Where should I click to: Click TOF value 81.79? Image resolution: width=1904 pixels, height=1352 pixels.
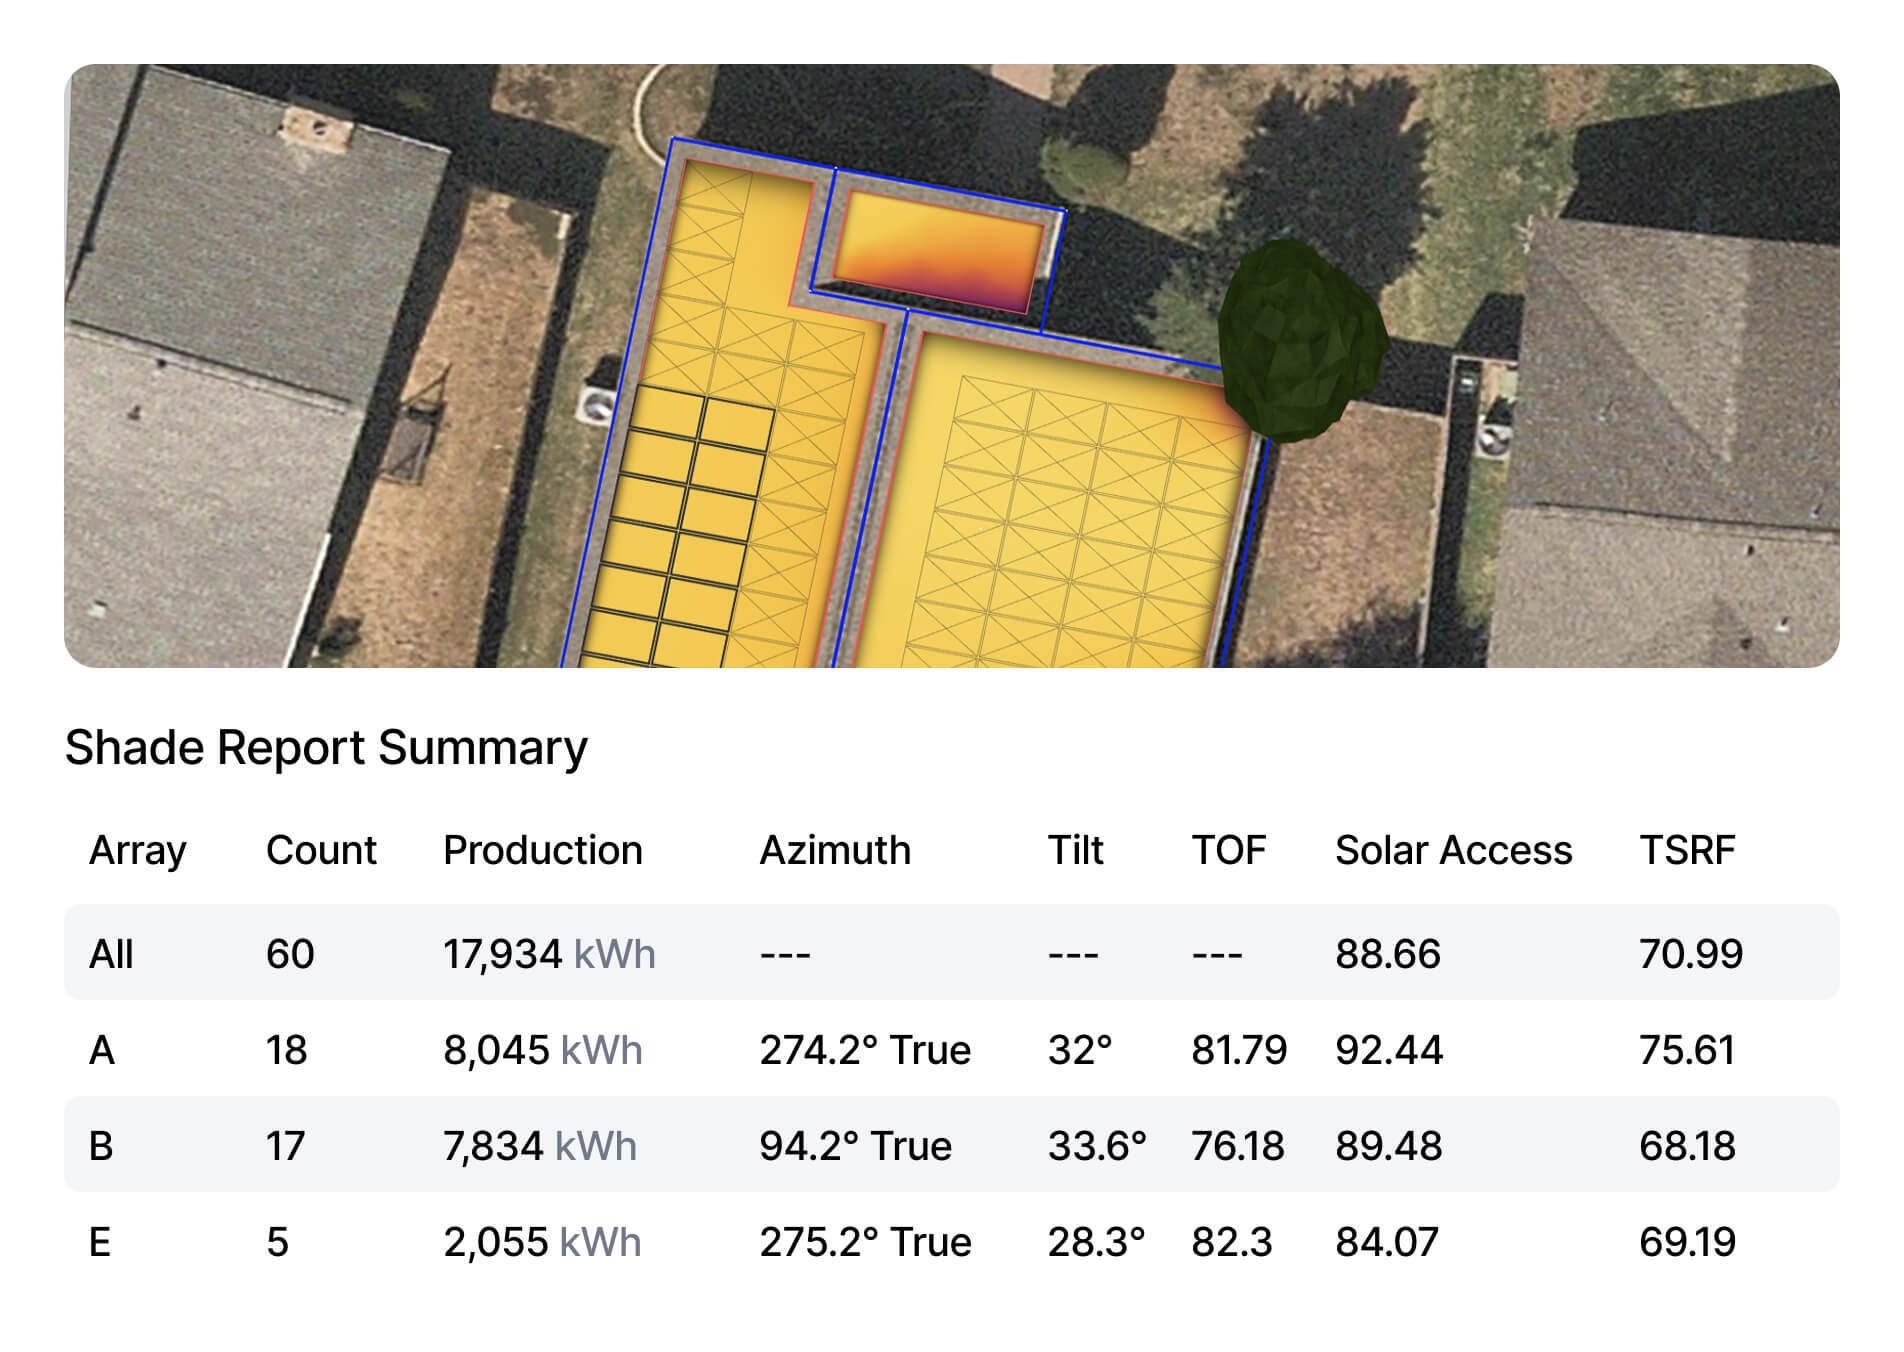[x=1239, y=1050]
